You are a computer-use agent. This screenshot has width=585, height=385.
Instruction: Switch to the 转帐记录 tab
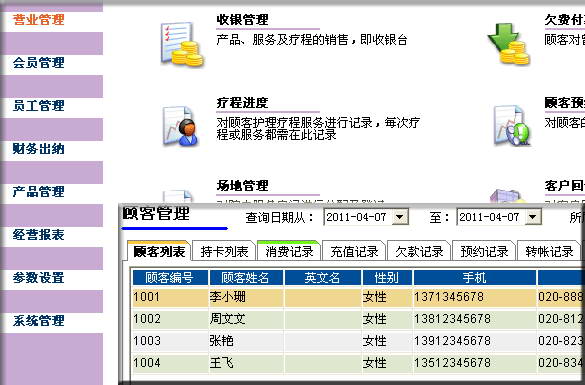(x=549, y=251)
